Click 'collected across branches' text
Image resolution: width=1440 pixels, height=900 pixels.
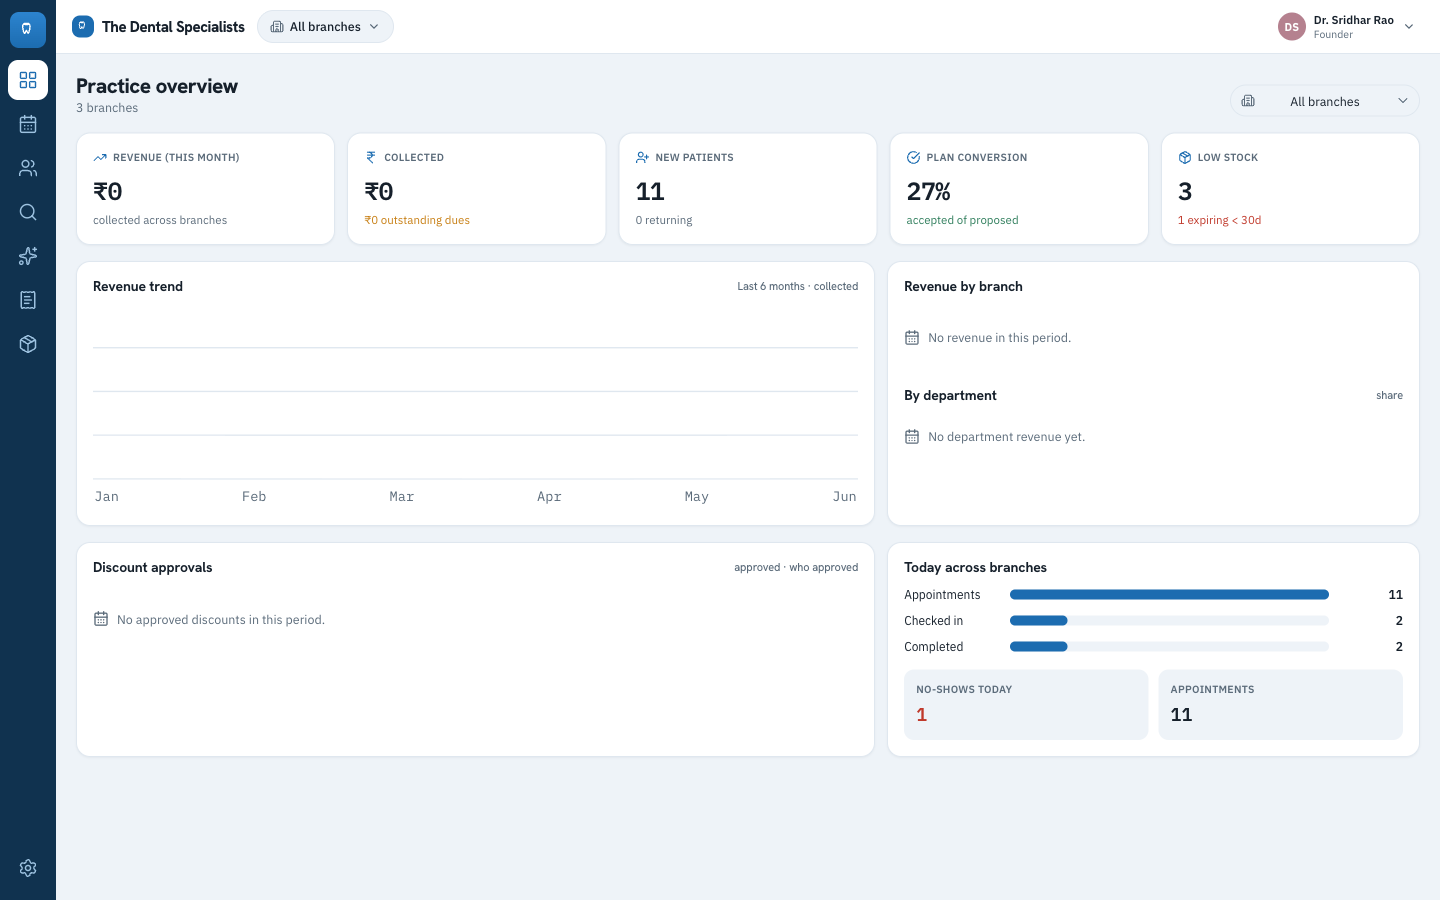pyautogui.click(x=160, y=220)
